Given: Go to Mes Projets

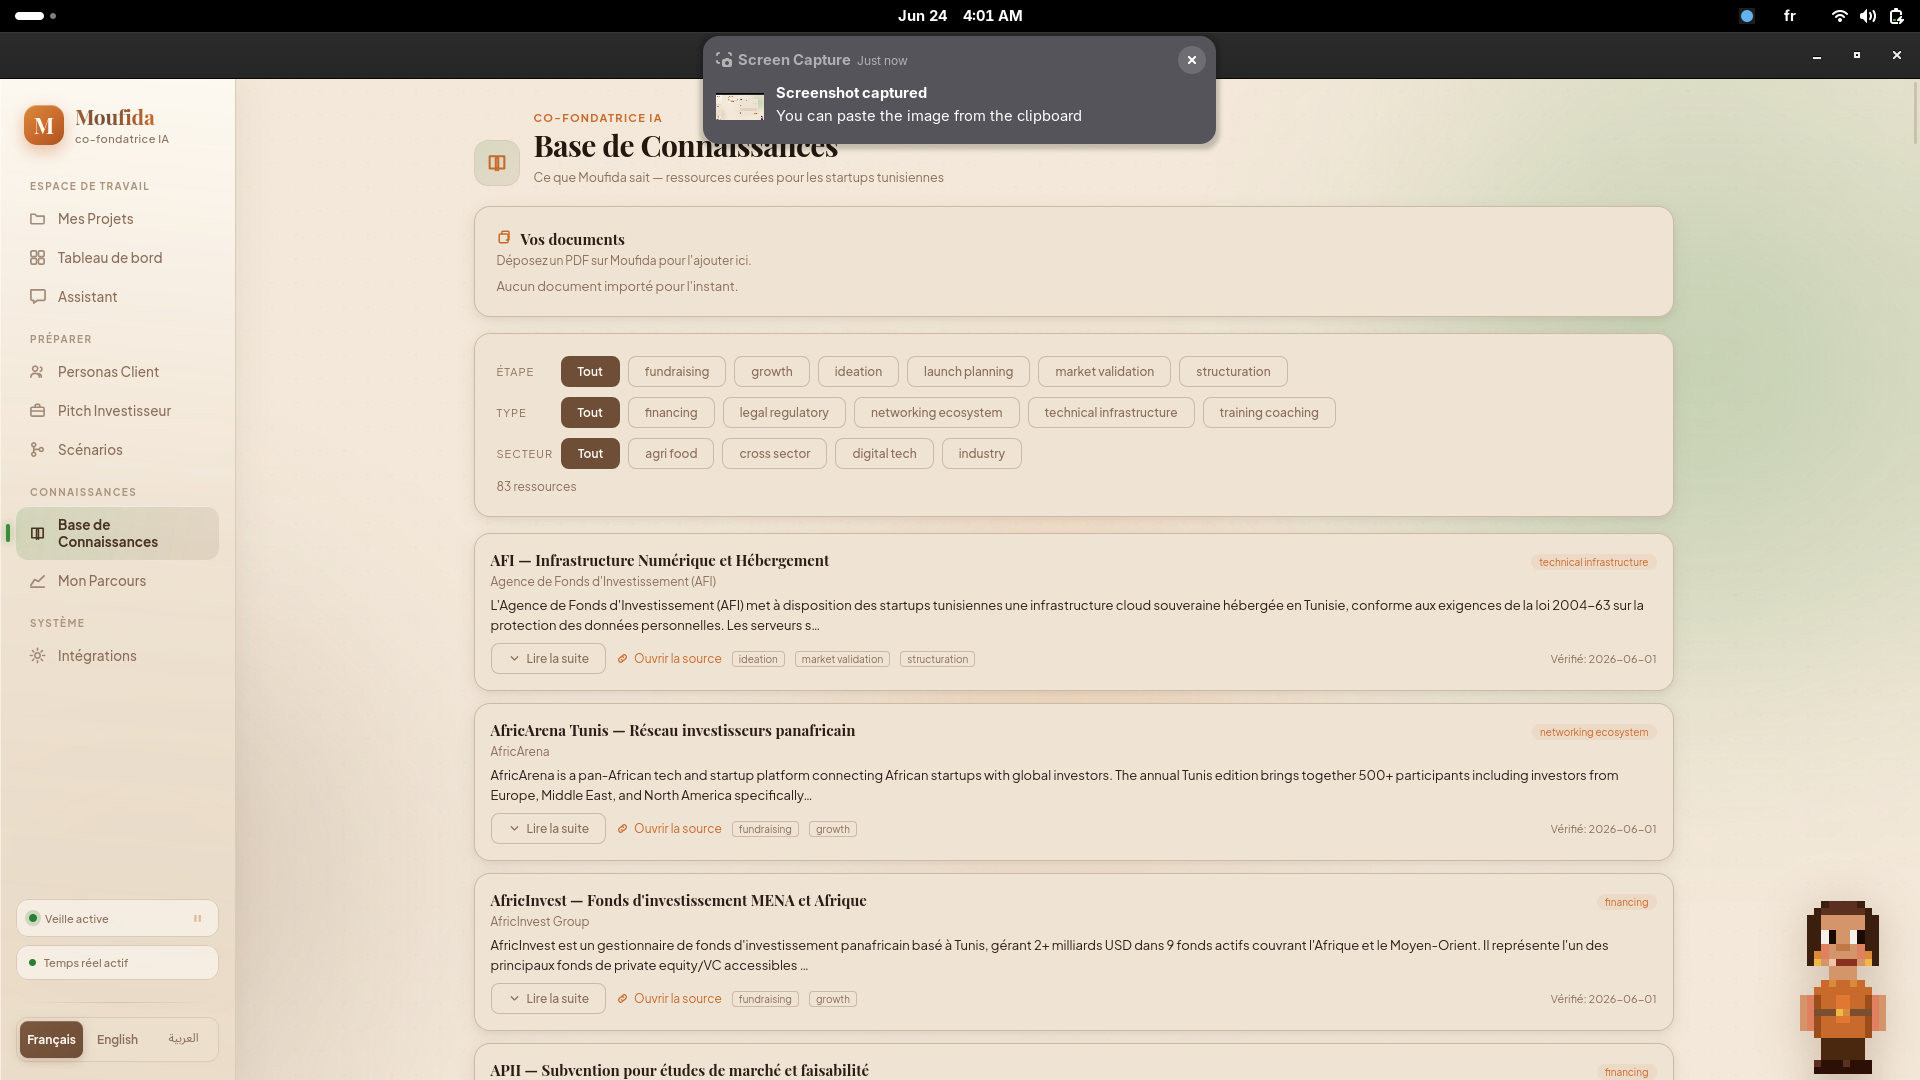Looking at the screenshot, I should [x=117, y=219].
